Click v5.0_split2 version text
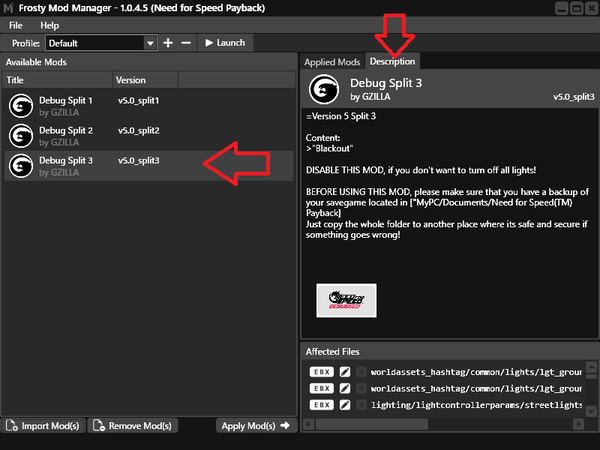This screenshot has height=450, width=600. [x=139, y=130]
